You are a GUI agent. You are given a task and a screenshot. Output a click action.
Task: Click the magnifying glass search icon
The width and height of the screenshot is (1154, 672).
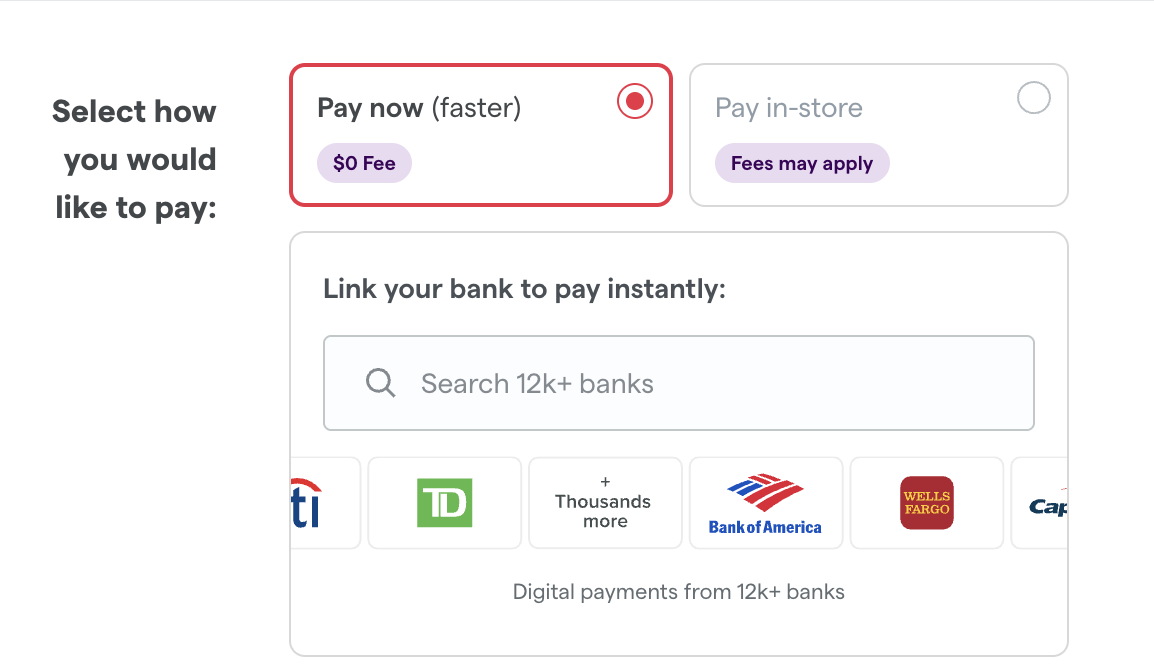(x=380, y=383)
